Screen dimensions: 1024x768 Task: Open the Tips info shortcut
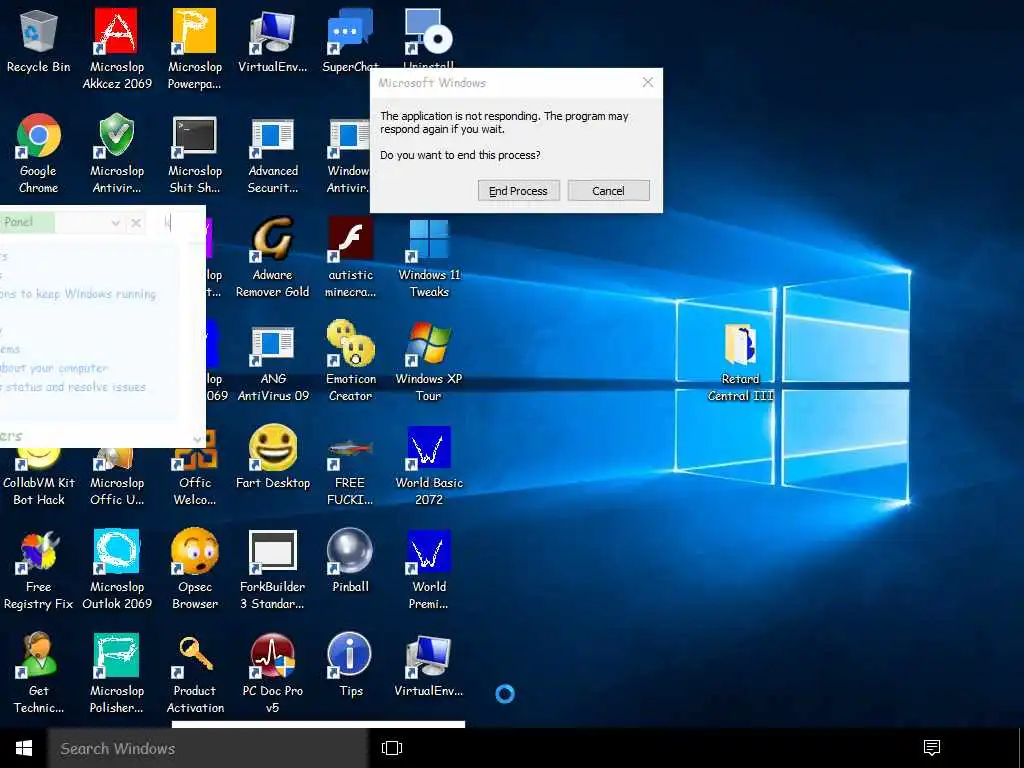coord(350,665)
